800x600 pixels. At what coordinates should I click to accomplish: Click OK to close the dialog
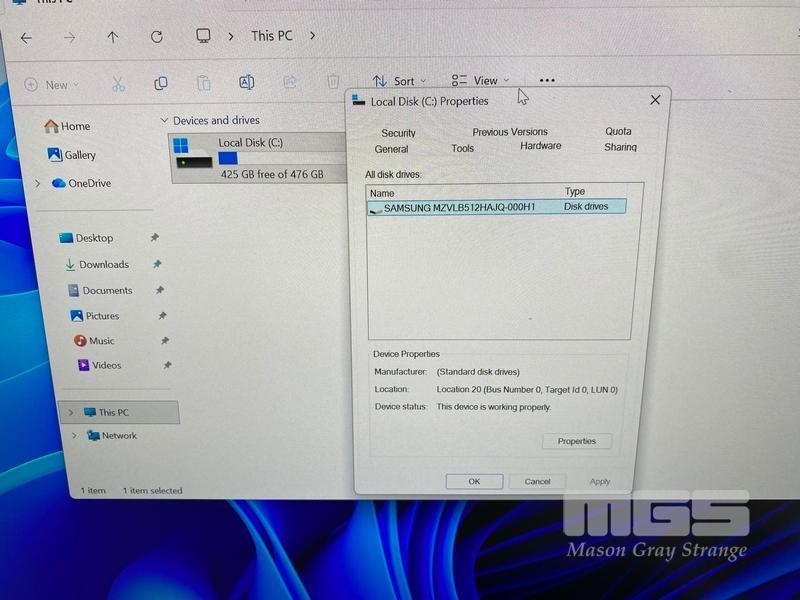474,481
